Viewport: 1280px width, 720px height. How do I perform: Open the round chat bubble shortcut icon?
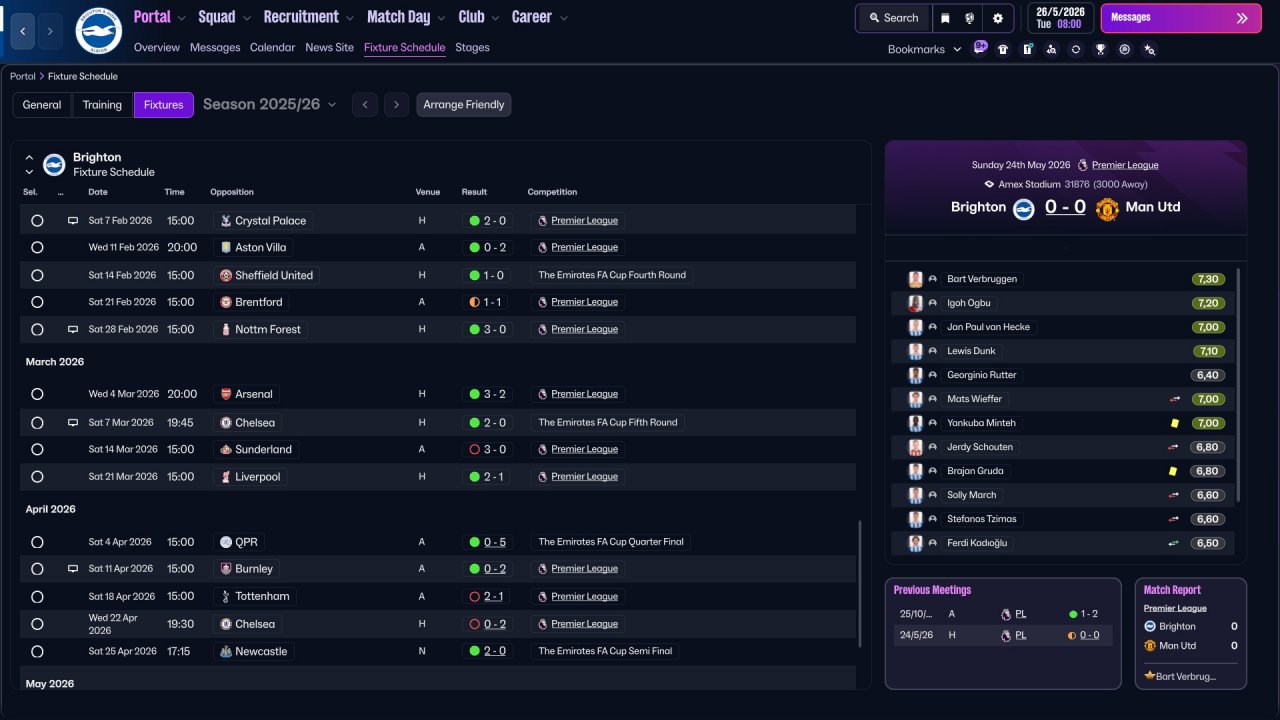pos(1125,49)
